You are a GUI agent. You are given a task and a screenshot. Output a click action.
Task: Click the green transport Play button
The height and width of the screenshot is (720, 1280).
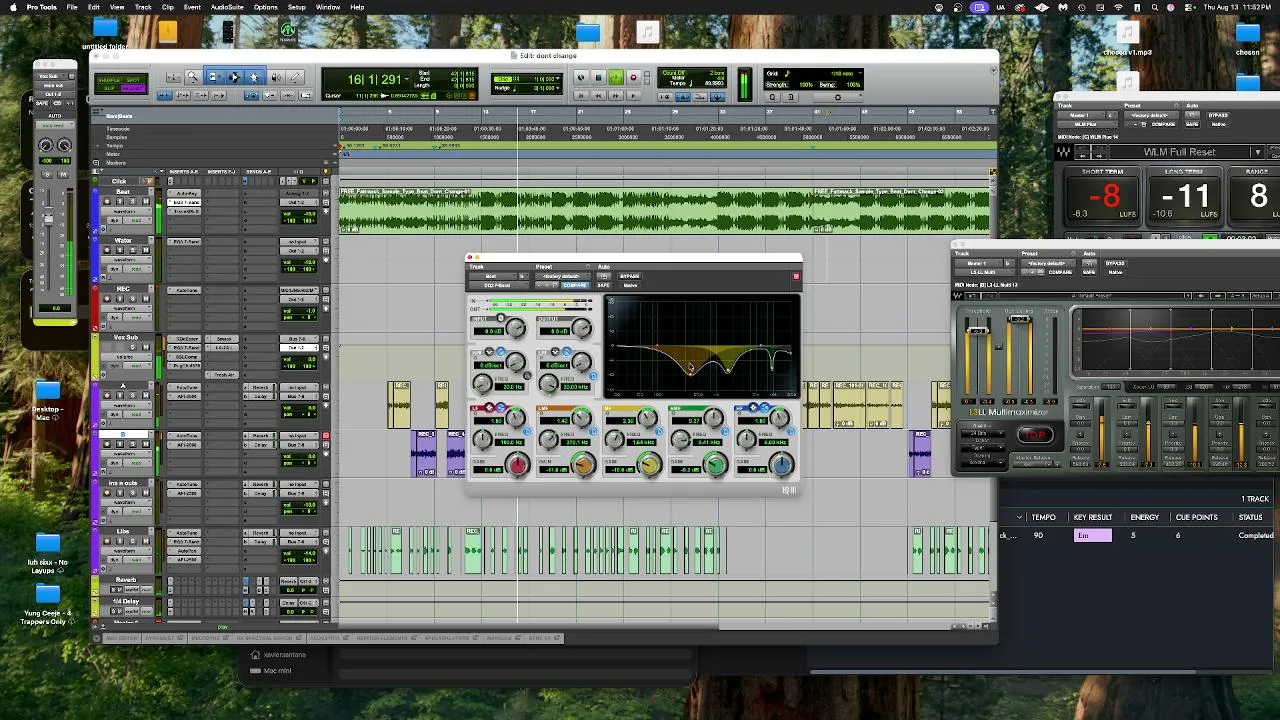pyautogui.click(x=615, y=77)
